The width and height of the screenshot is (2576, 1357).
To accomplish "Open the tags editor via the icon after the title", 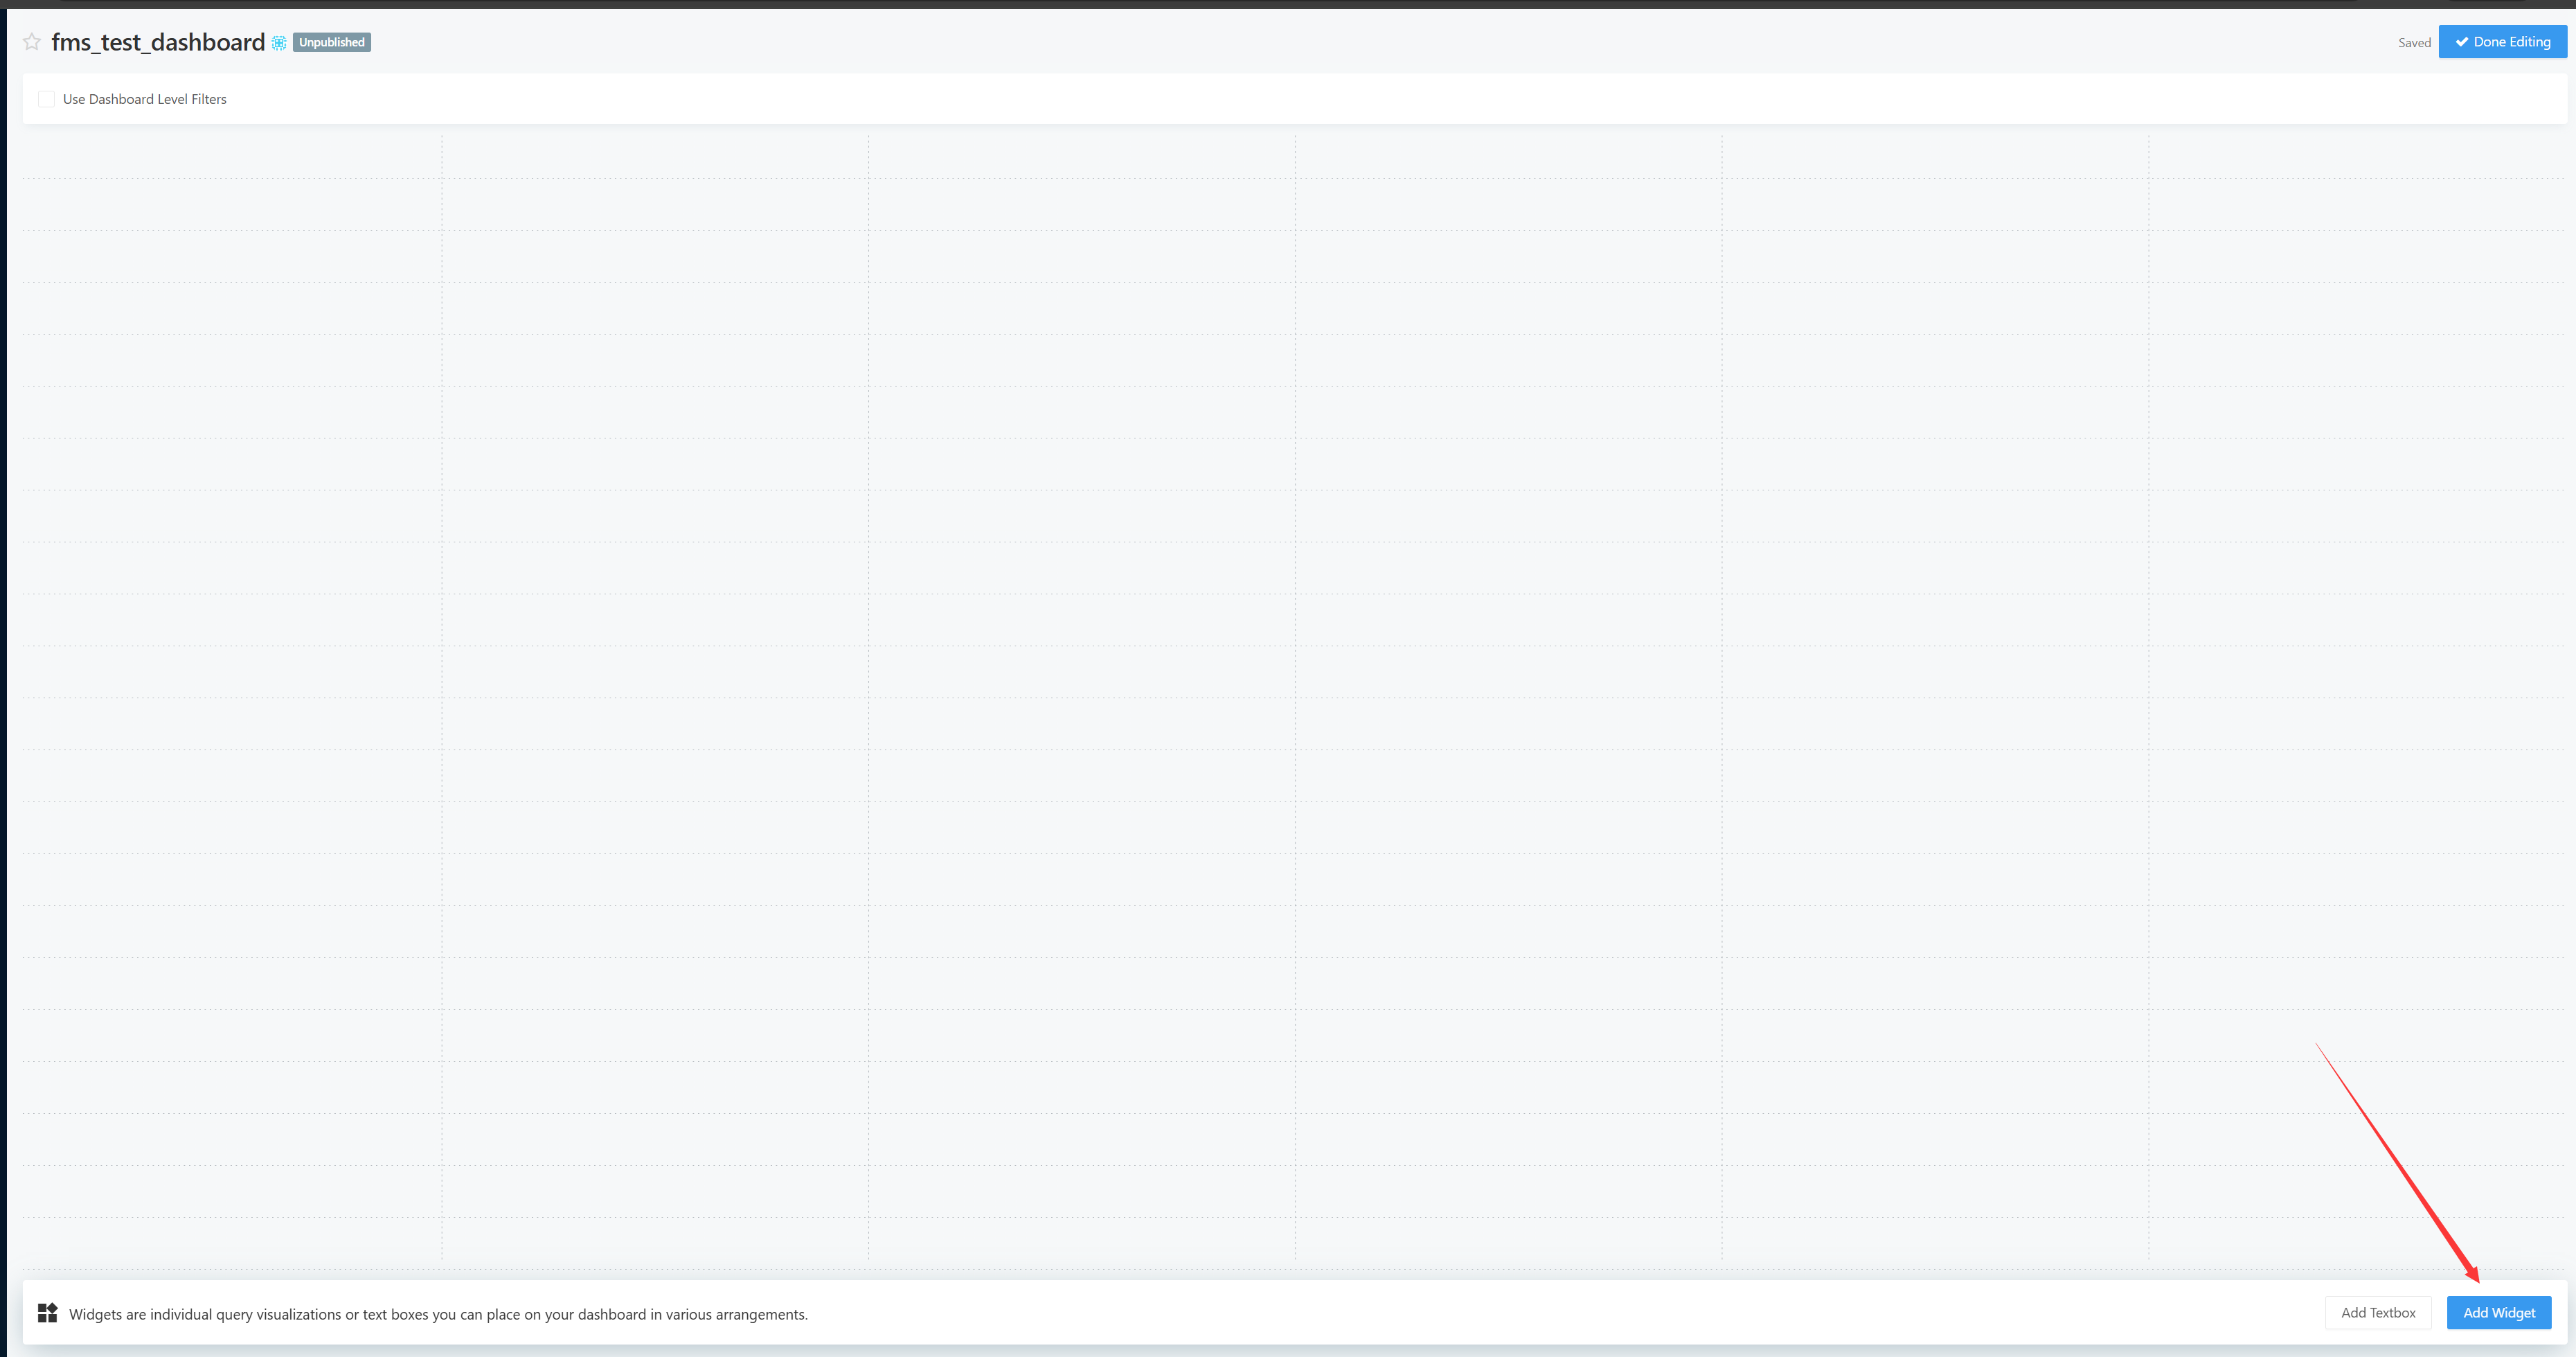I will pos(278,43).
